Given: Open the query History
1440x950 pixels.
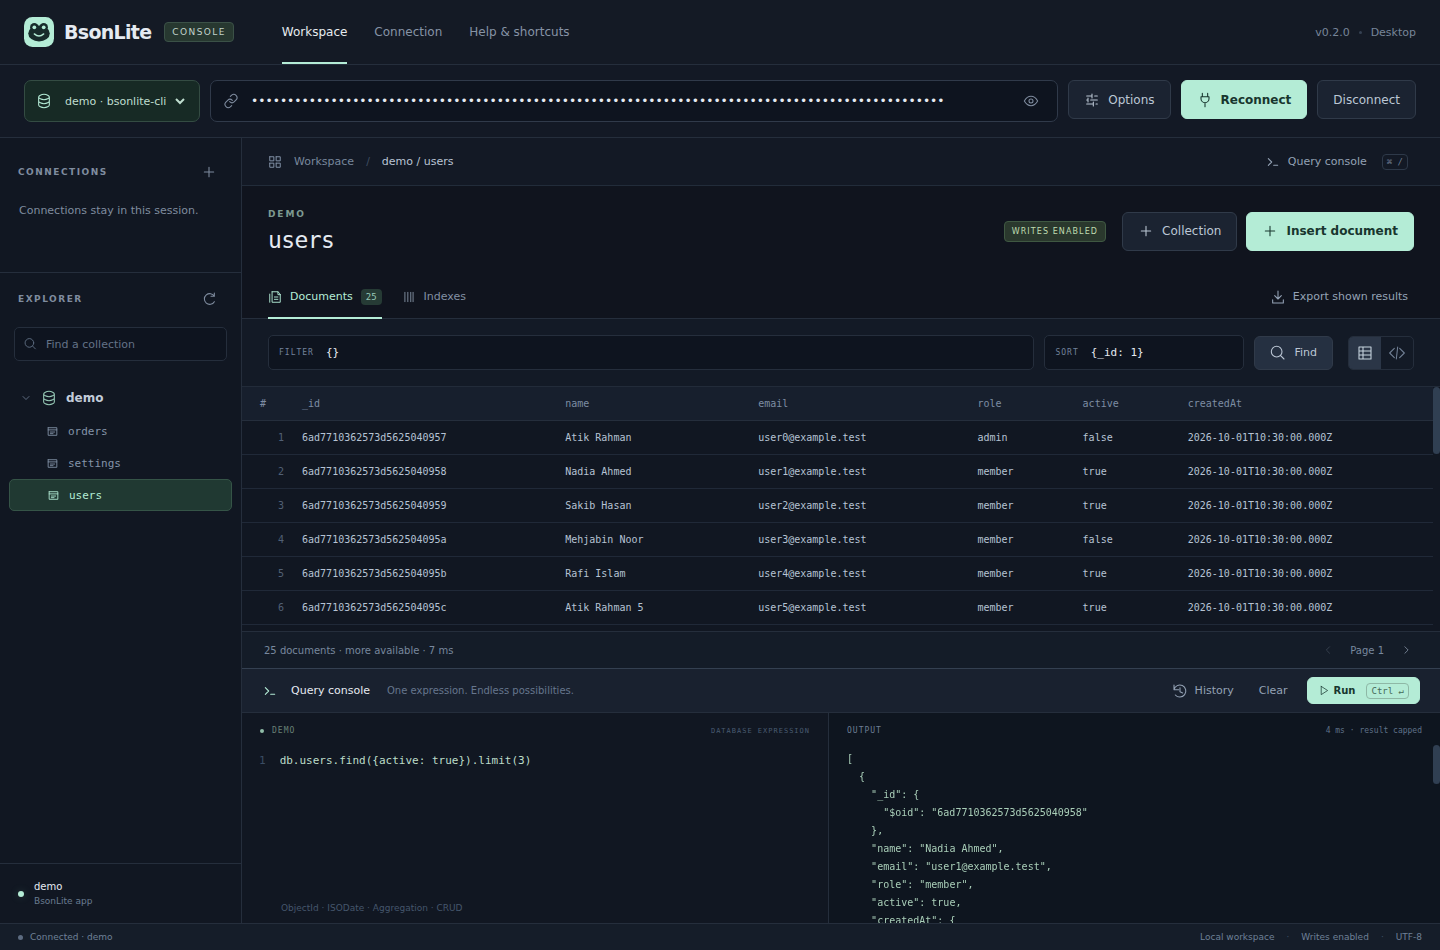Looking at the screenshot, I should [1203, 691].
